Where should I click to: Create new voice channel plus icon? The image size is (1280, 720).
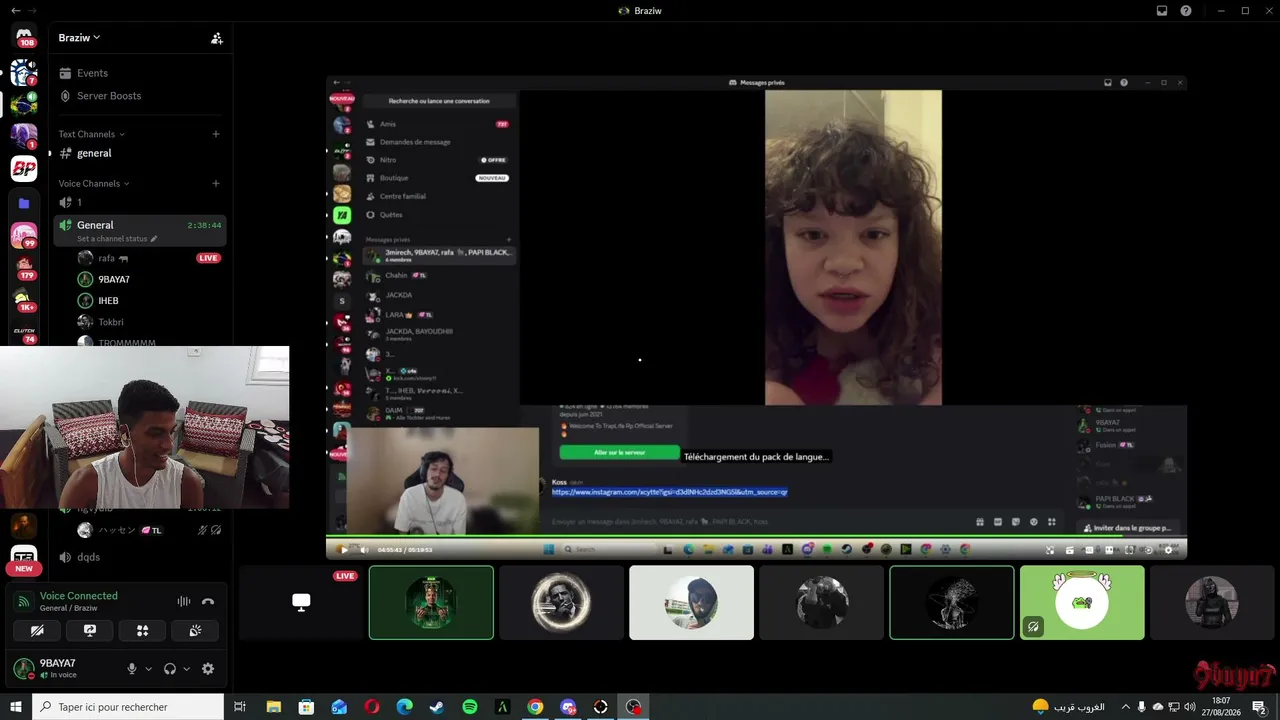coord(216,183)
